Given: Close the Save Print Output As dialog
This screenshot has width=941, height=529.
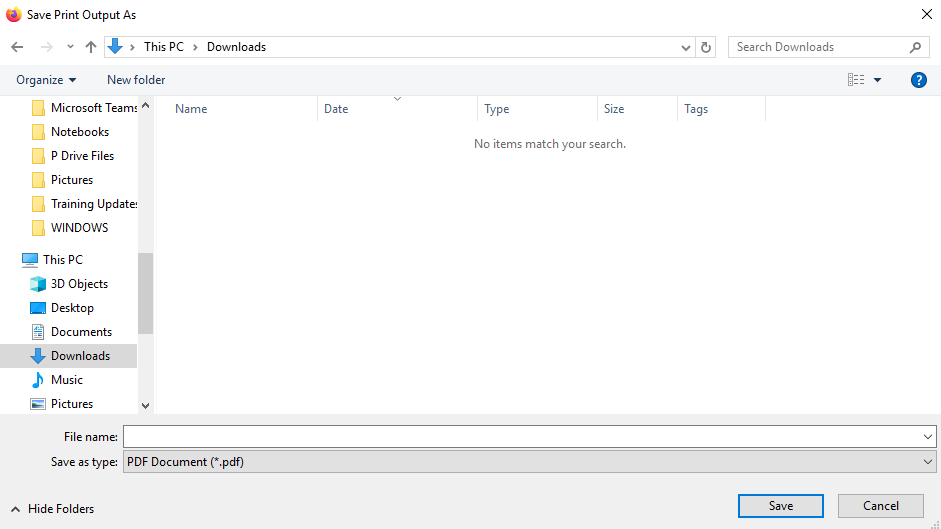Looking at the screenshot, I should (x=927, y=14).
